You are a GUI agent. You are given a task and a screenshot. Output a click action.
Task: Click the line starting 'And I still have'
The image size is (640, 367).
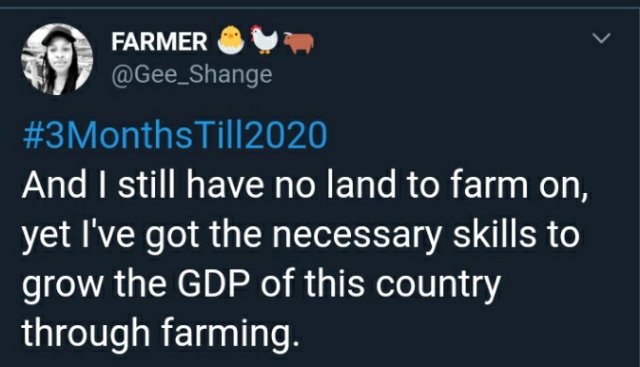click(x=305, y=186)
